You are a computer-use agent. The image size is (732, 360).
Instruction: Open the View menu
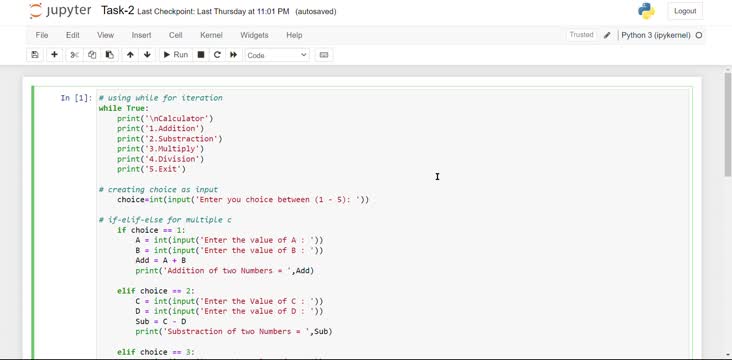click(106, 35)
